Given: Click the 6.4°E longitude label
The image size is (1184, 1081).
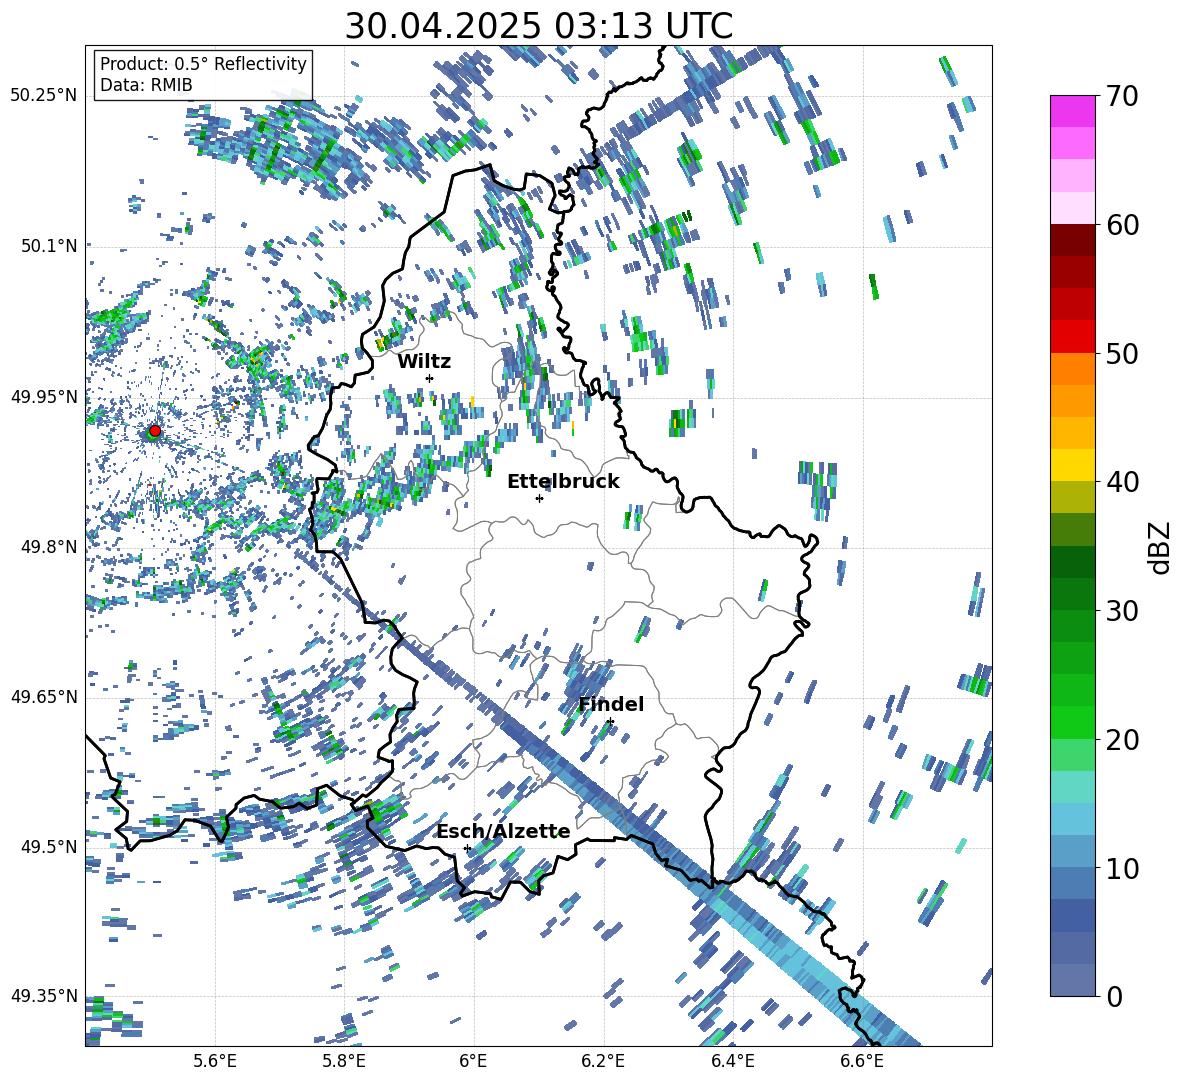Looking at the screenshot, I should [x=732, y=1061].
